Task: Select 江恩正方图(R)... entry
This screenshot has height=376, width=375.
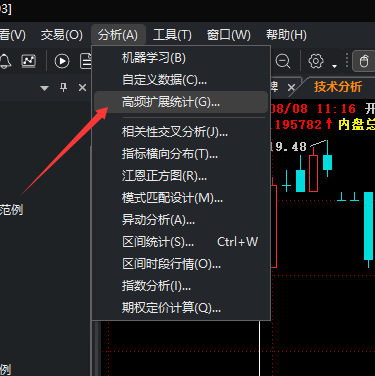Action: (x=181, y=176)
